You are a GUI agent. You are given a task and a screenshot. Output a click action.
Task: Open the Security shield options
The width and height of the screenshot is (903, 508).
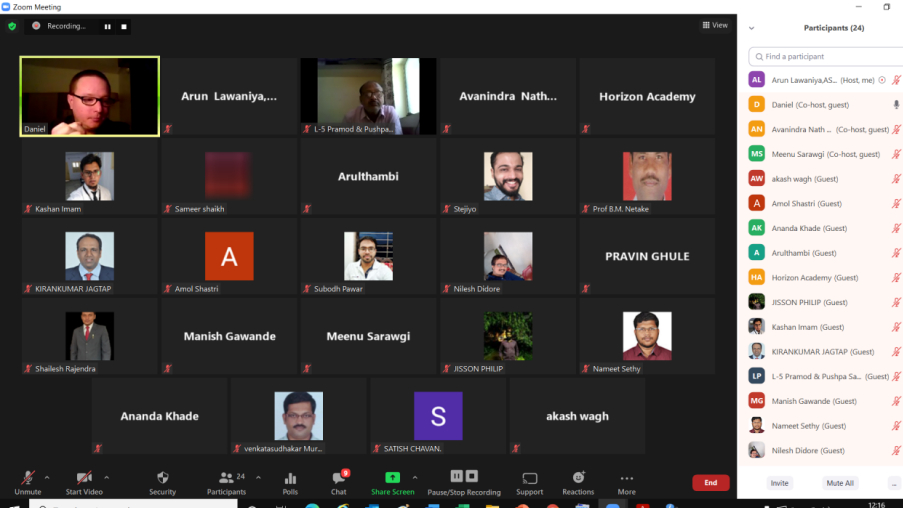click(x=162, y=481)
